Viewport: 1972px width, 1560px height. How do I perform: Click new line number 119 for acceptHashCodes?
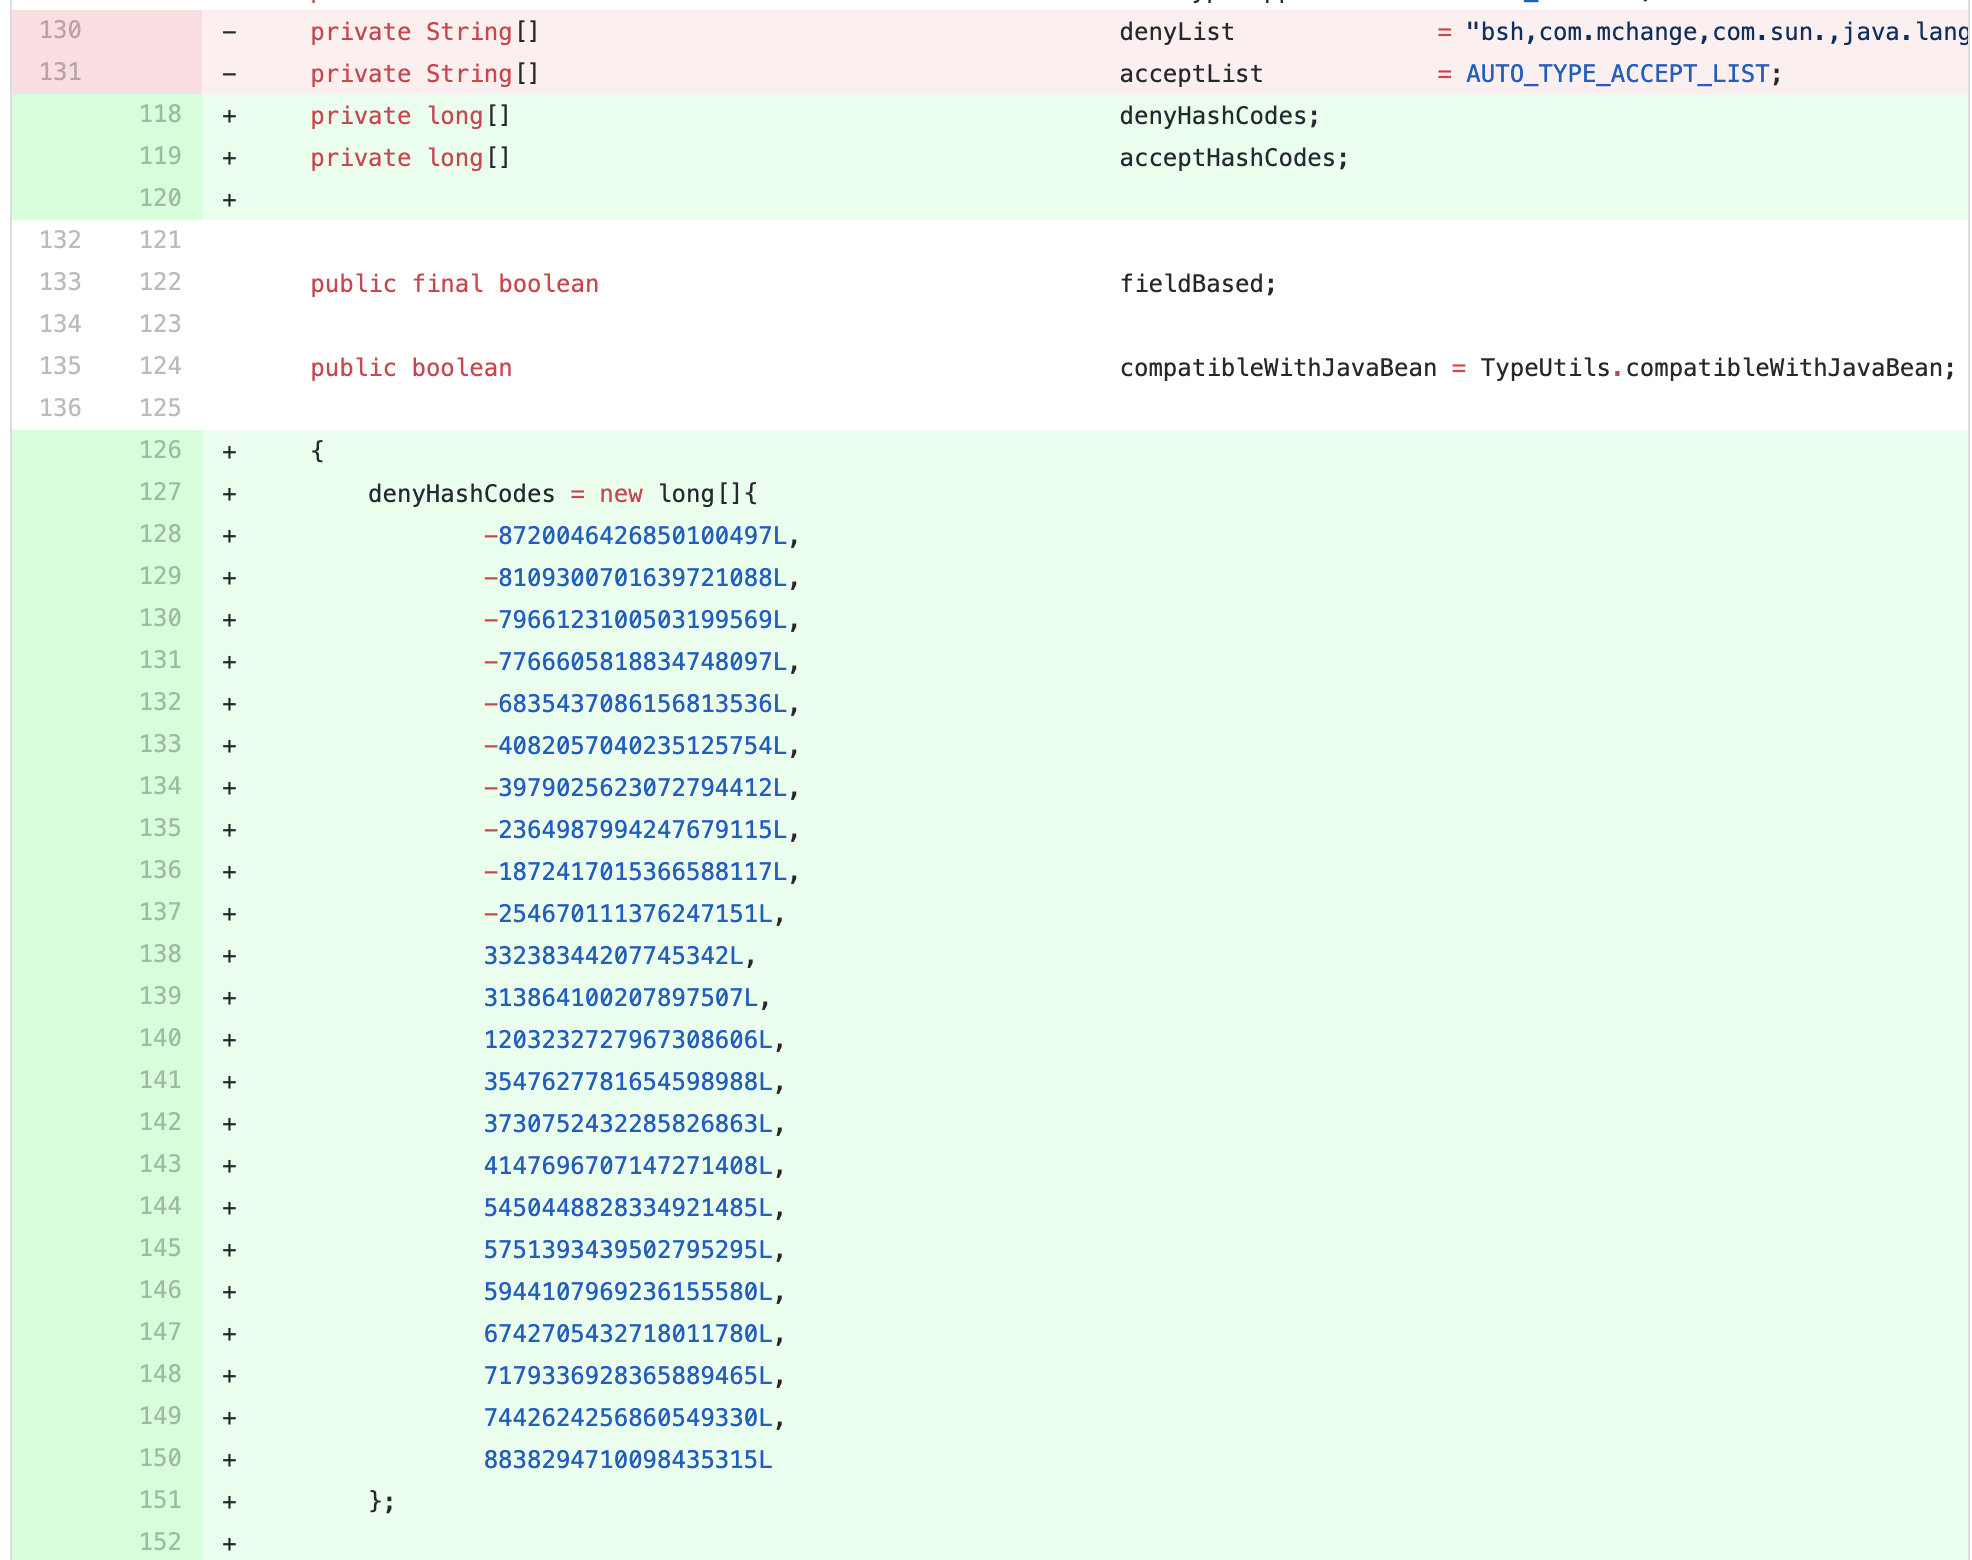coord(160,157)
